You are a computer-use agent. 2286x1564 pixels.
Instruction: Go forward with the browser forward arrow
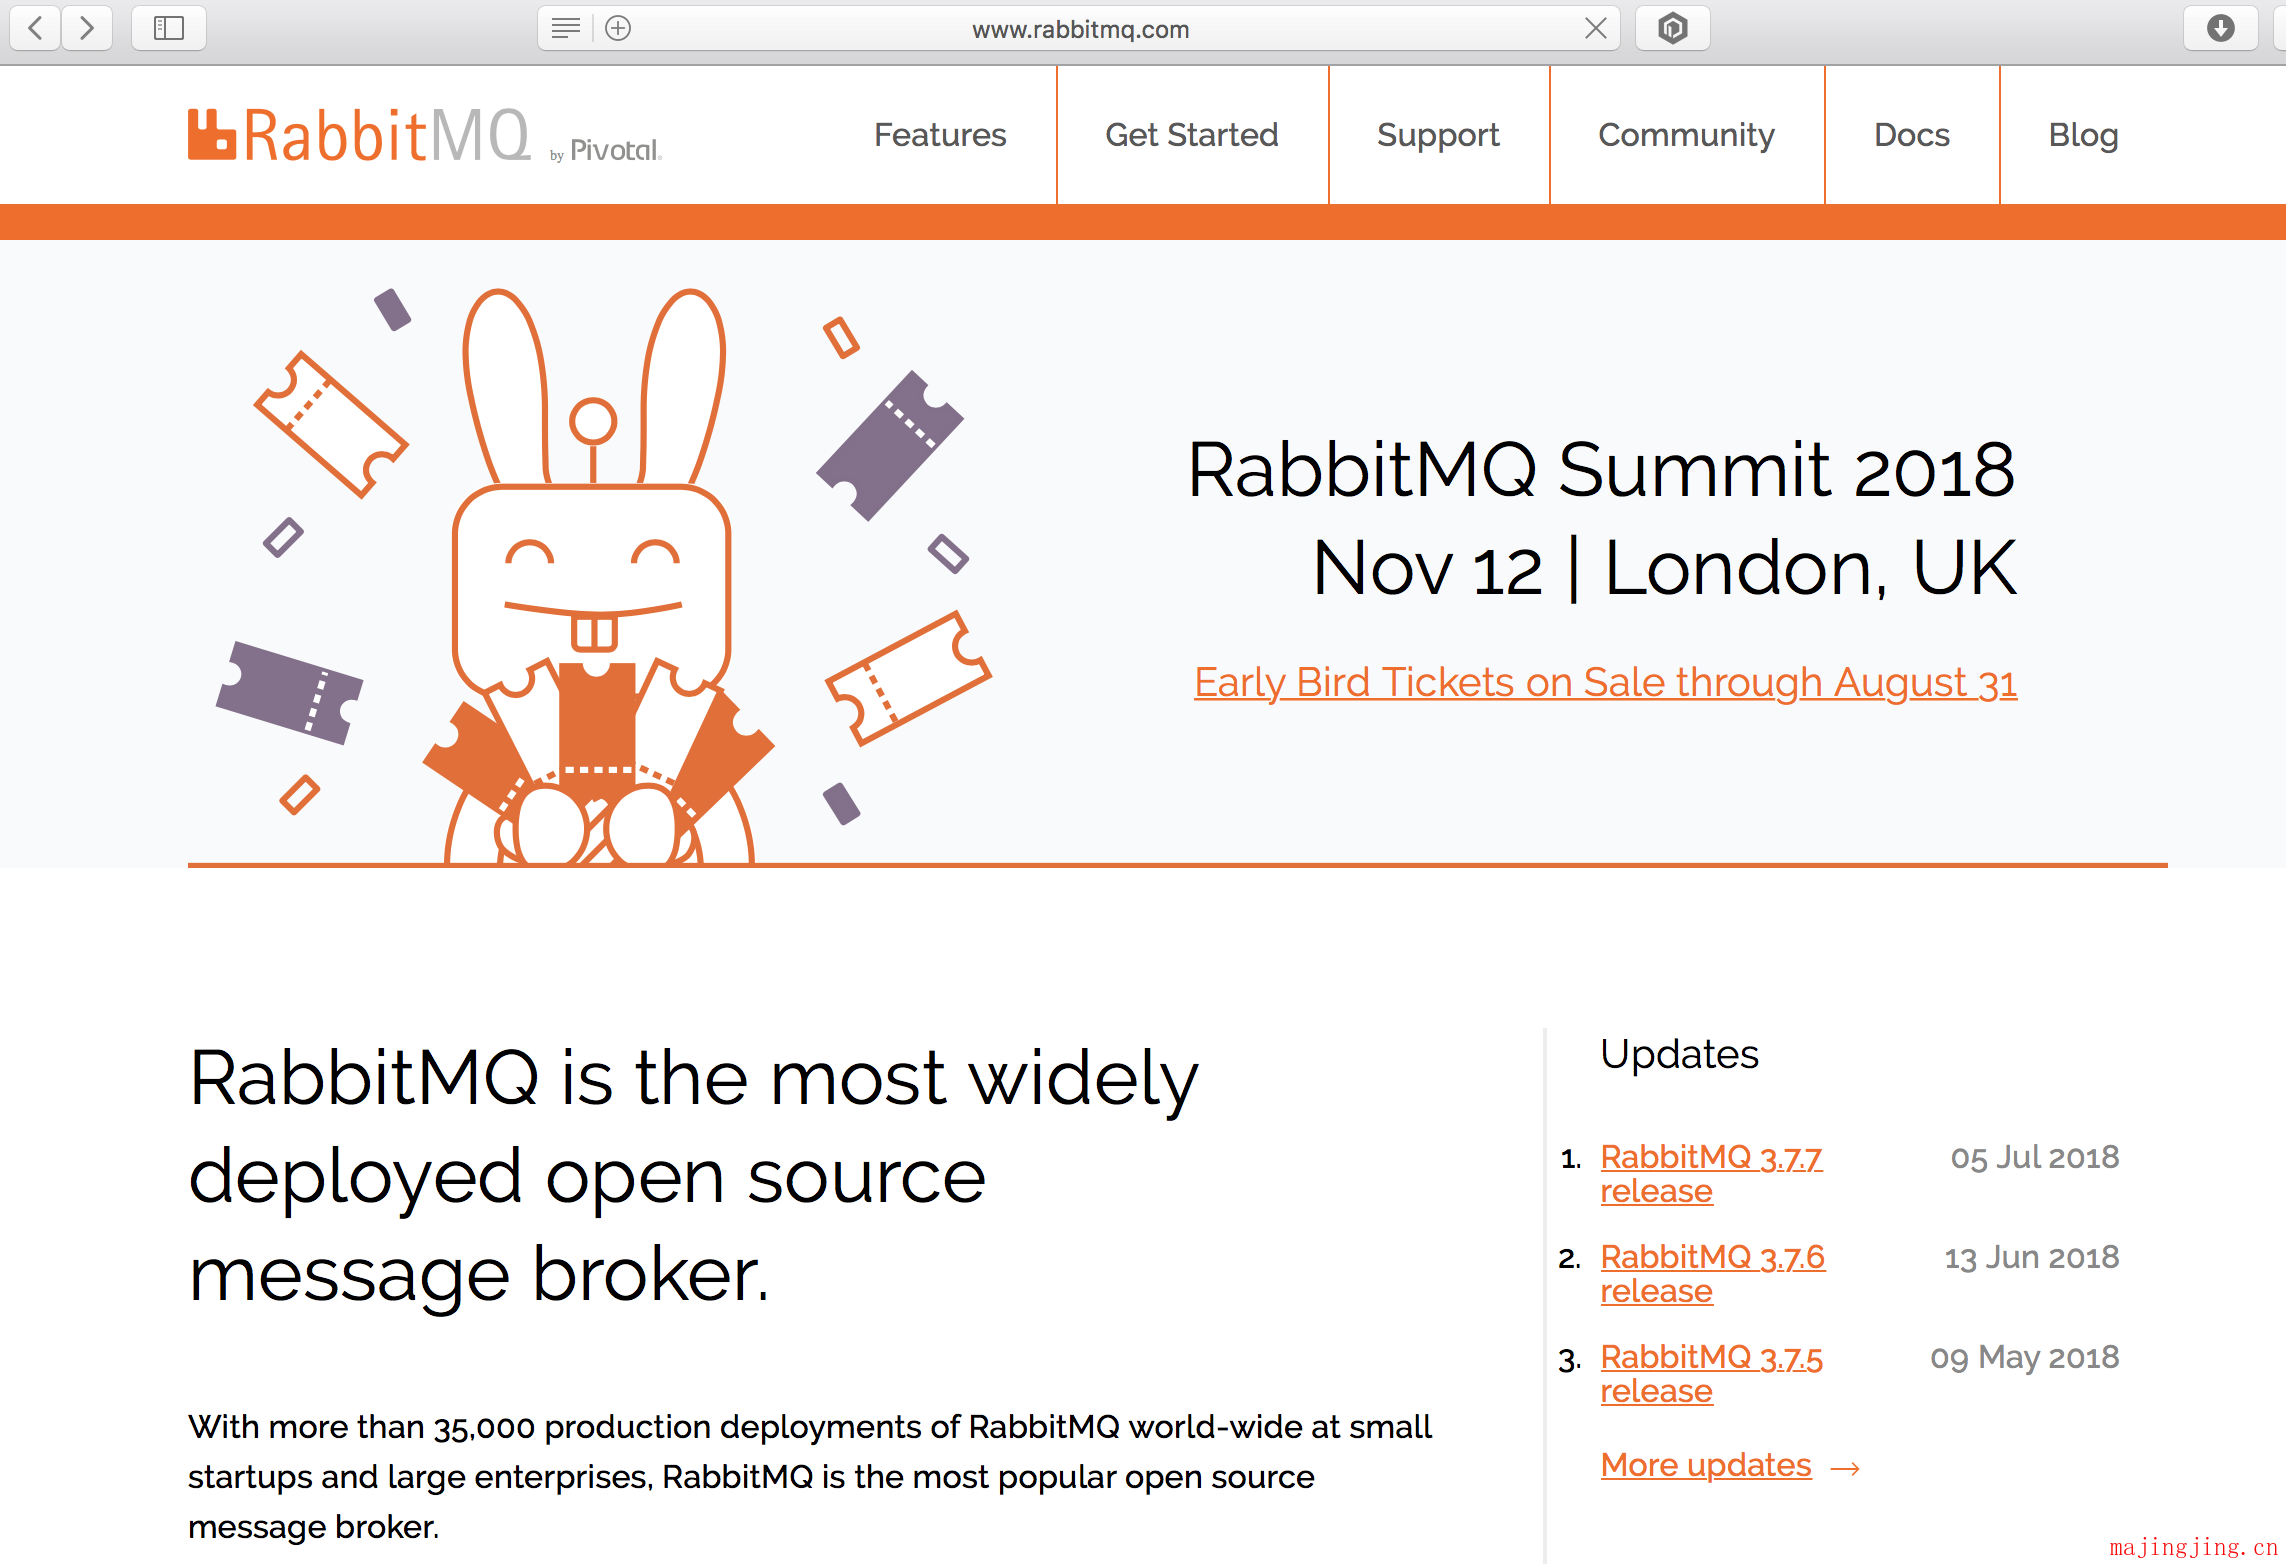(87, 28)
